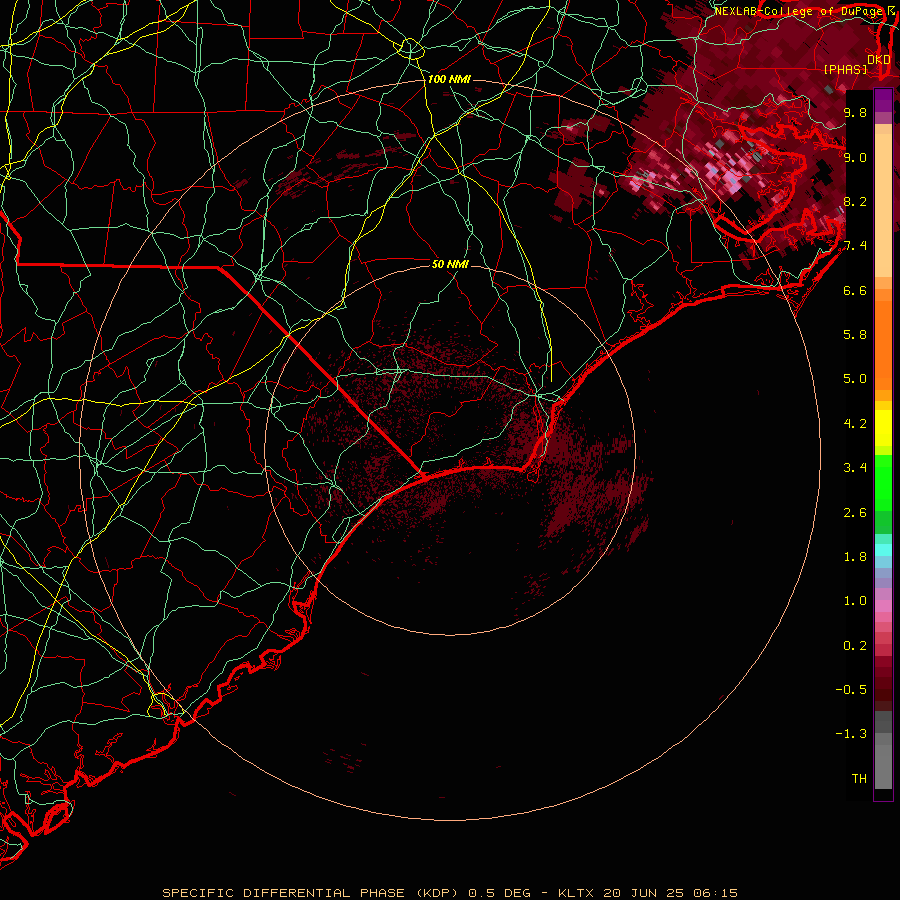Click the 0.5 DEG elevation text

click(x=499, y=893)
